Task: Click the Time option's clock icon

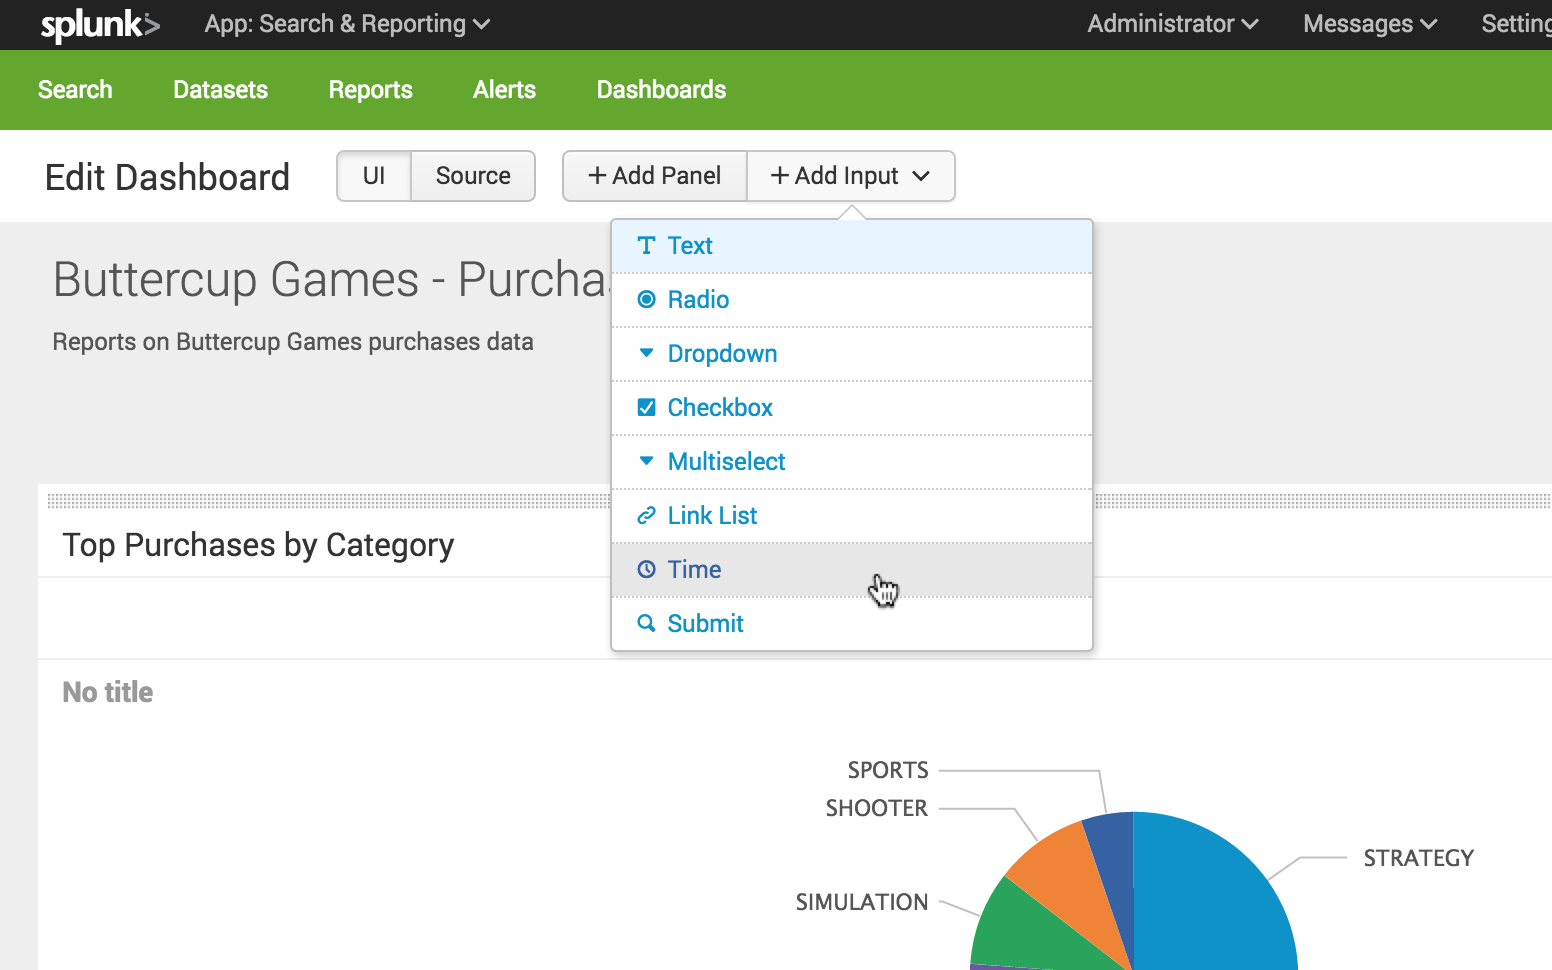Action: [646, 570]
